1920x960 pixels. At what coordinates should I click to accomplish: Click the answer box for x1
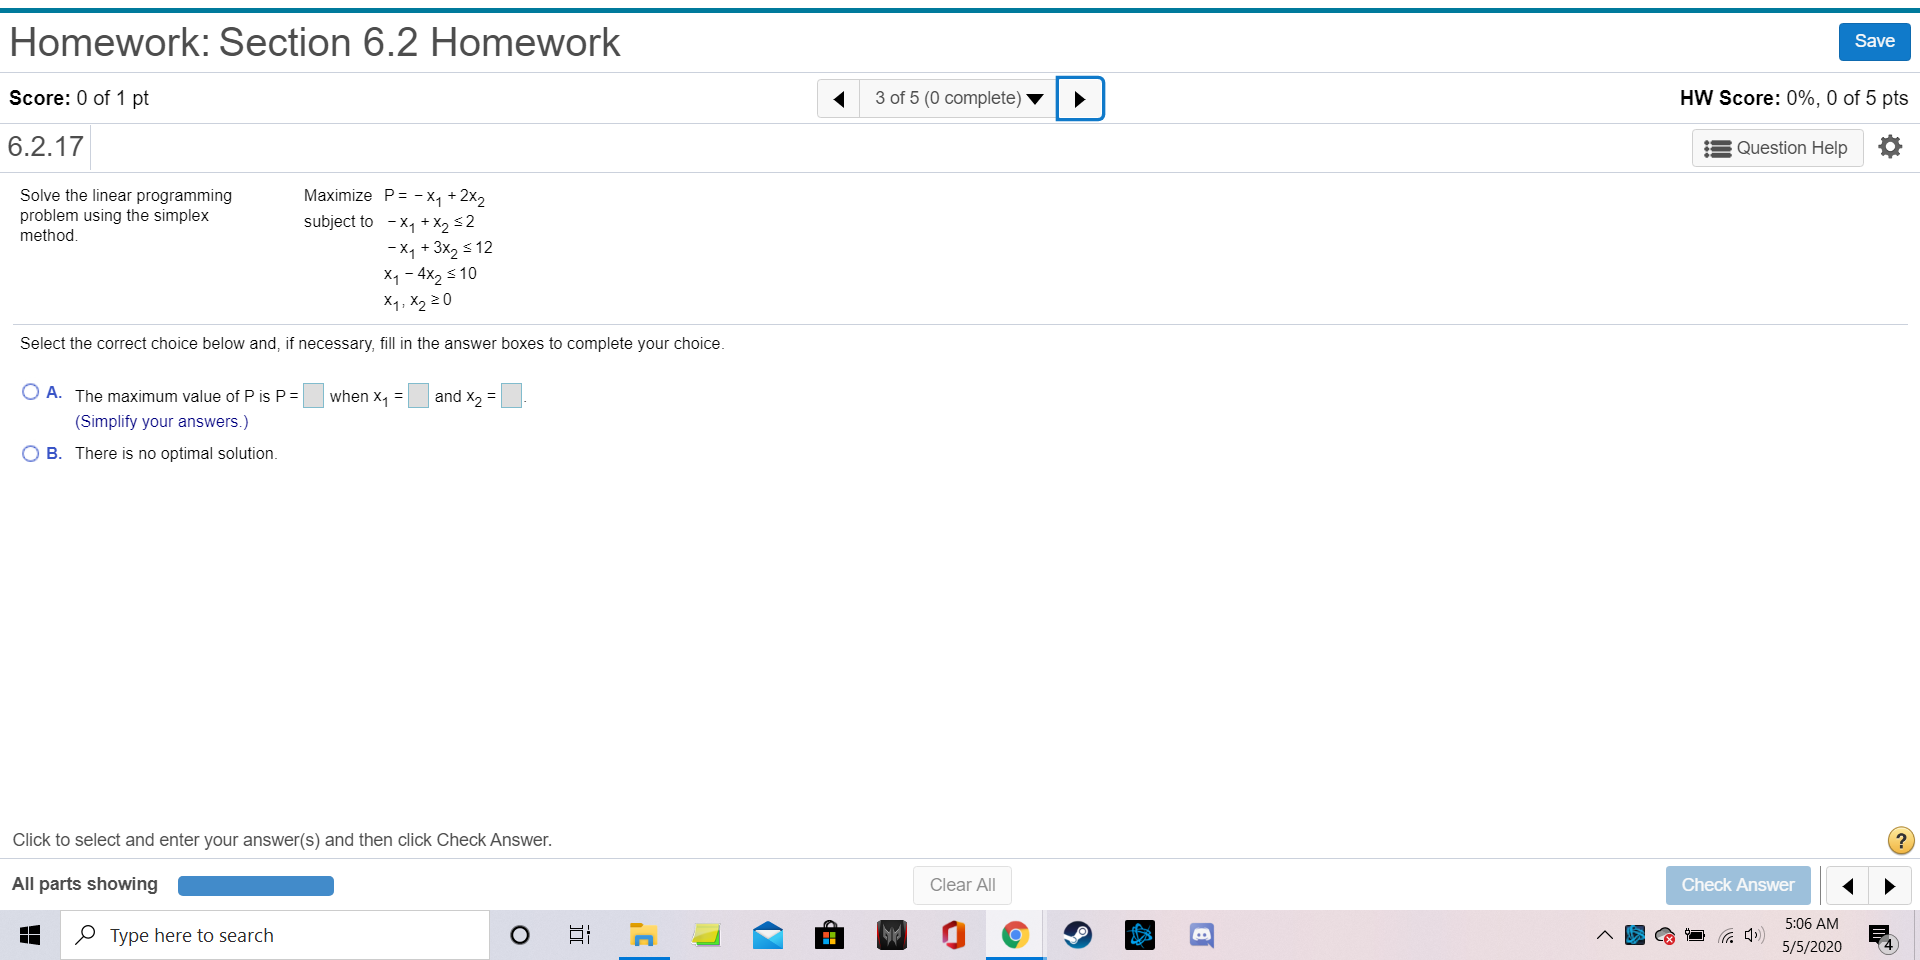418,395
